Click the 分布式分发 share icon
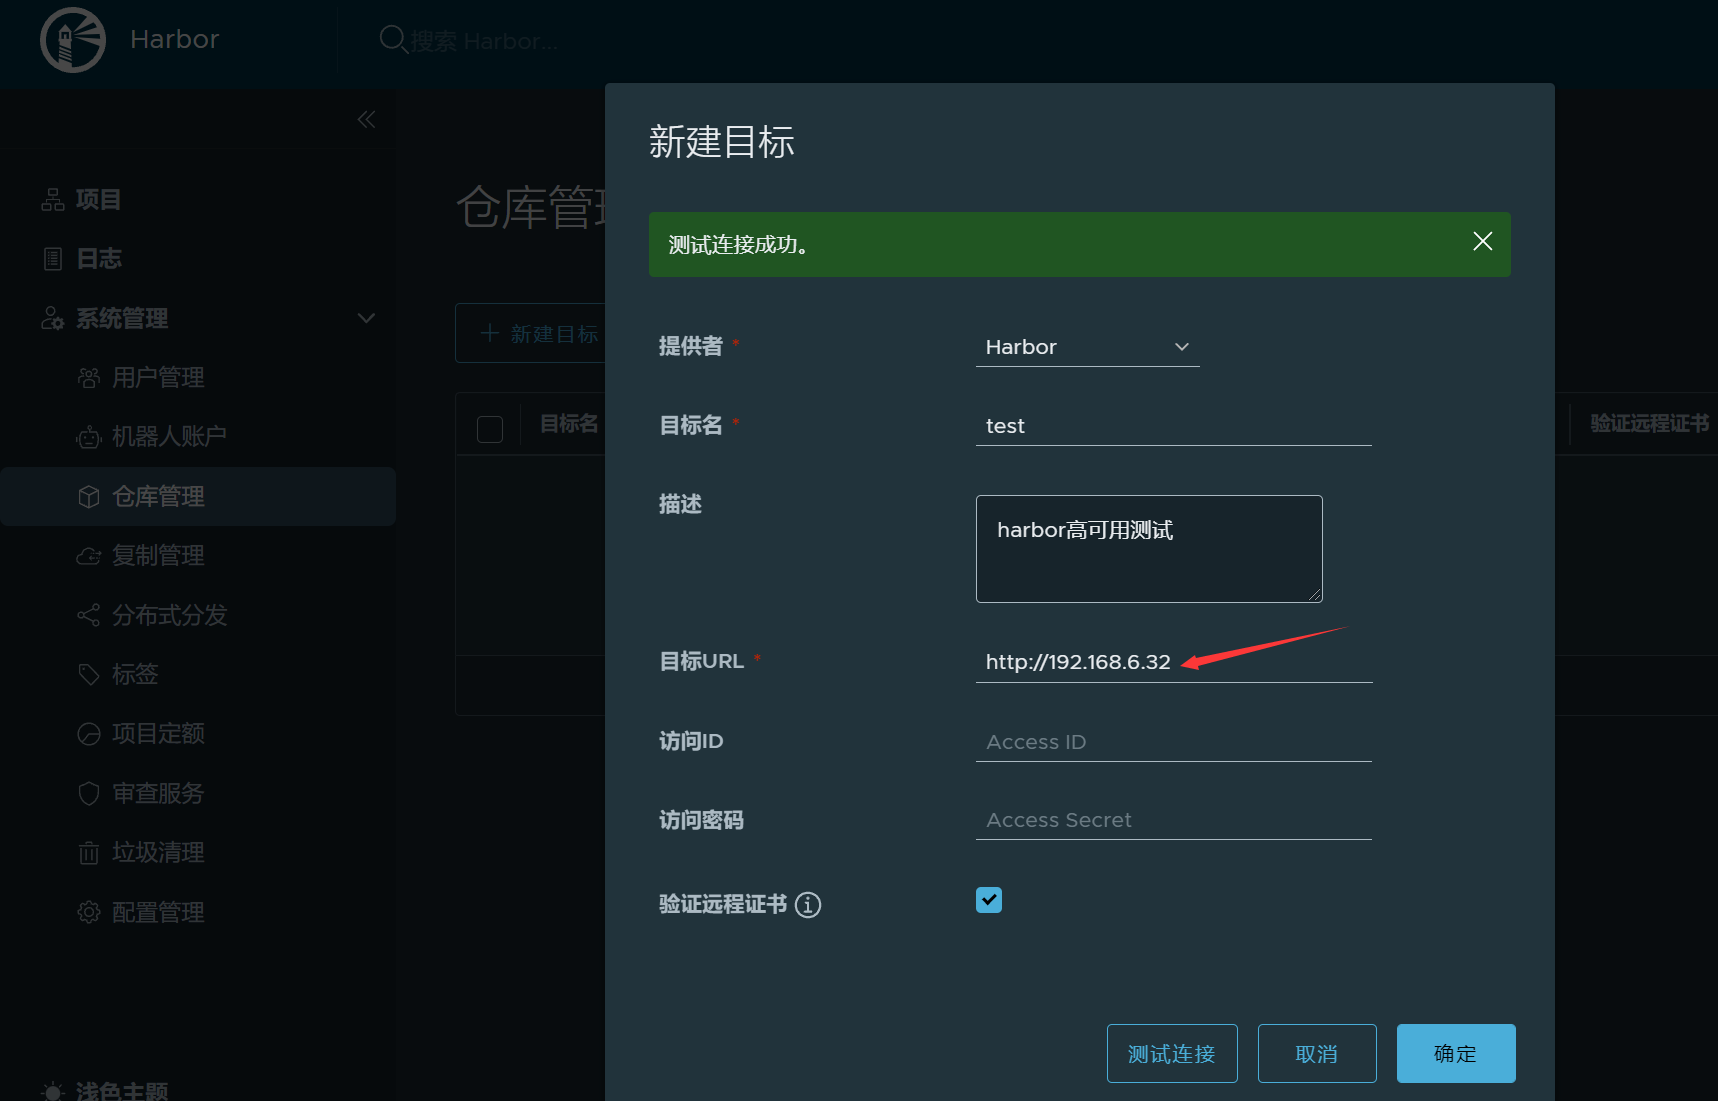Screen dimensions: 1718x1101 [x=89, y=615]
